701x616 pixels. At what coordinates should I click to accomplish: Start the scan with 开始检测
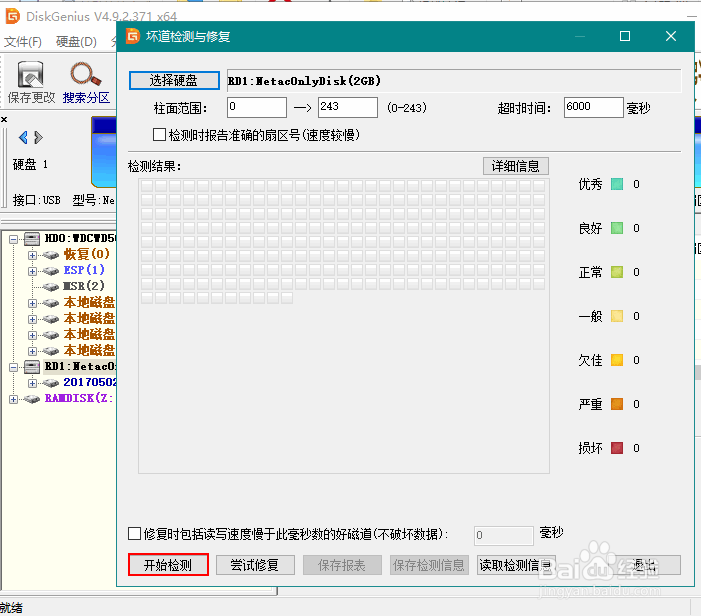click(168, 565)
